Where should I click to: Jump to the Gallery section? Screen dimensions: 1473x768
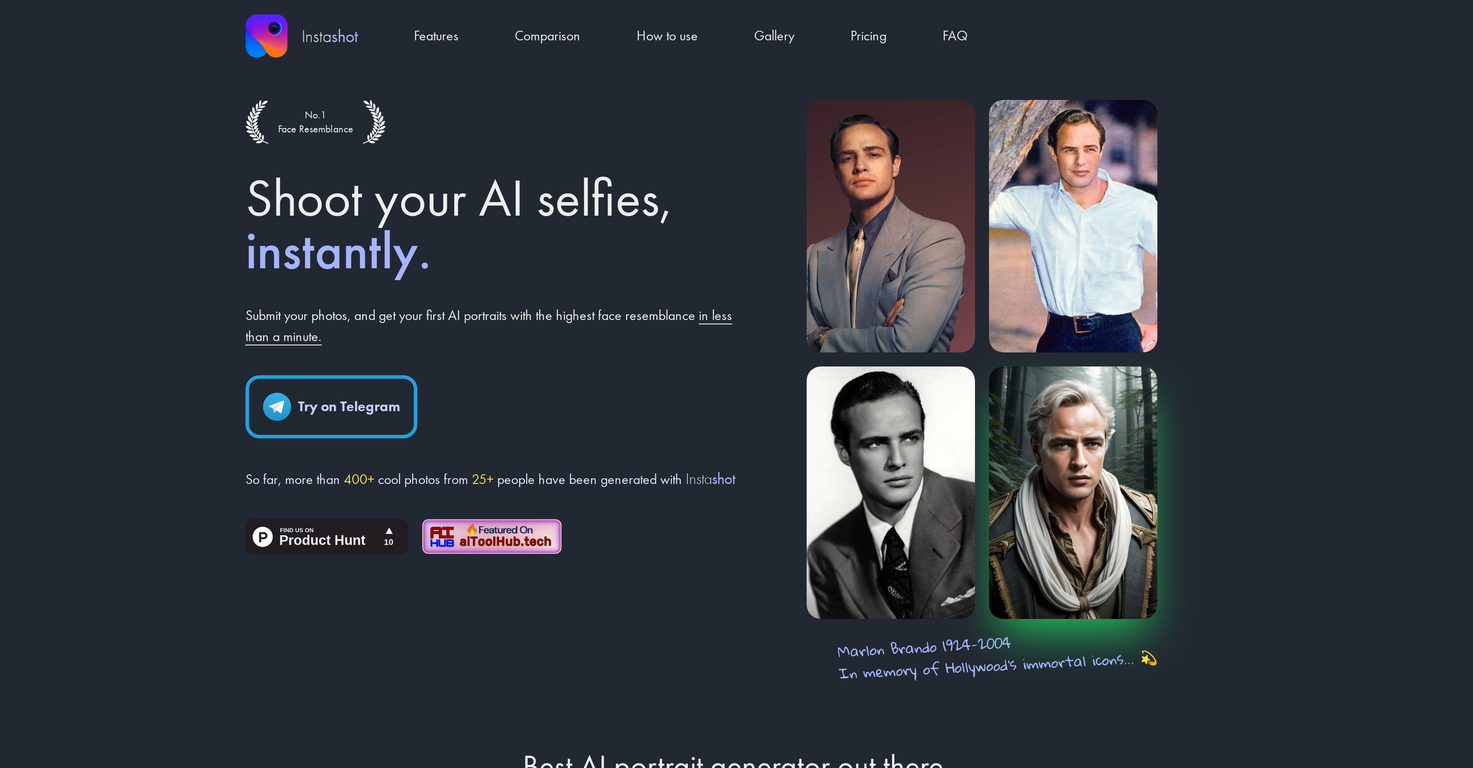click(774, 36)
